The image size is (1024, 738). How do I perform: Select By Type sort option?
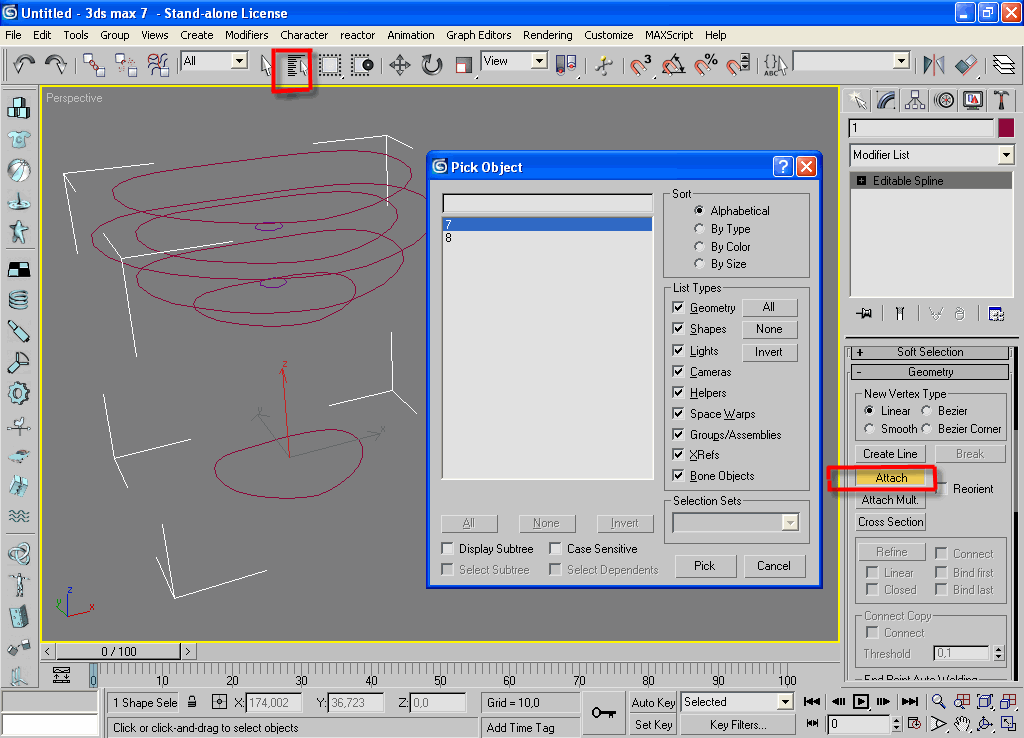tap(699, 229)
